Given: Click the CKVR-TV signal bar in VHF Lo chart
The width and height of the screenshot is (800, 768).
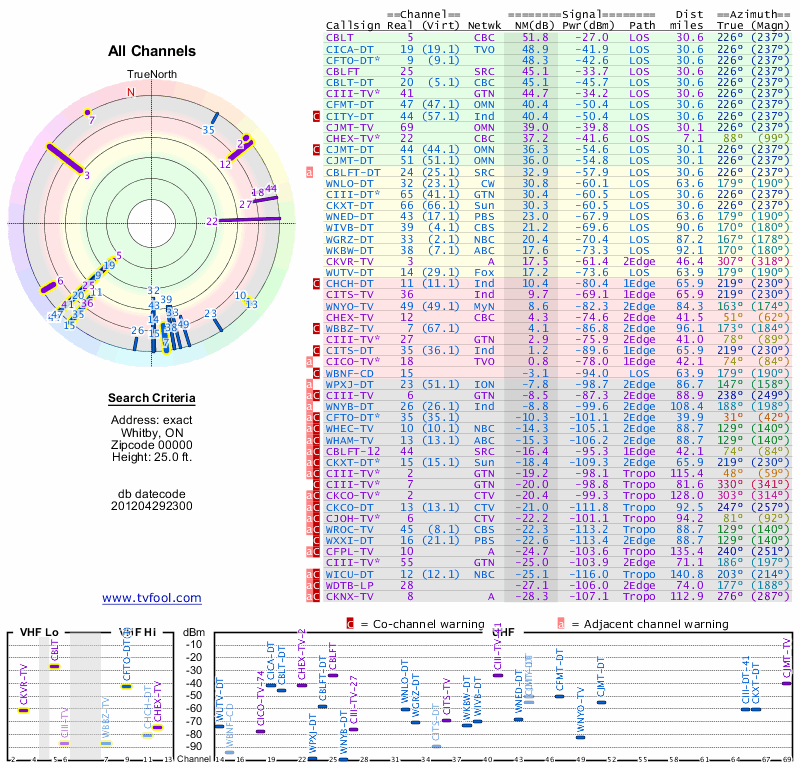Looking at the screenshot, I should pos(24,710).
